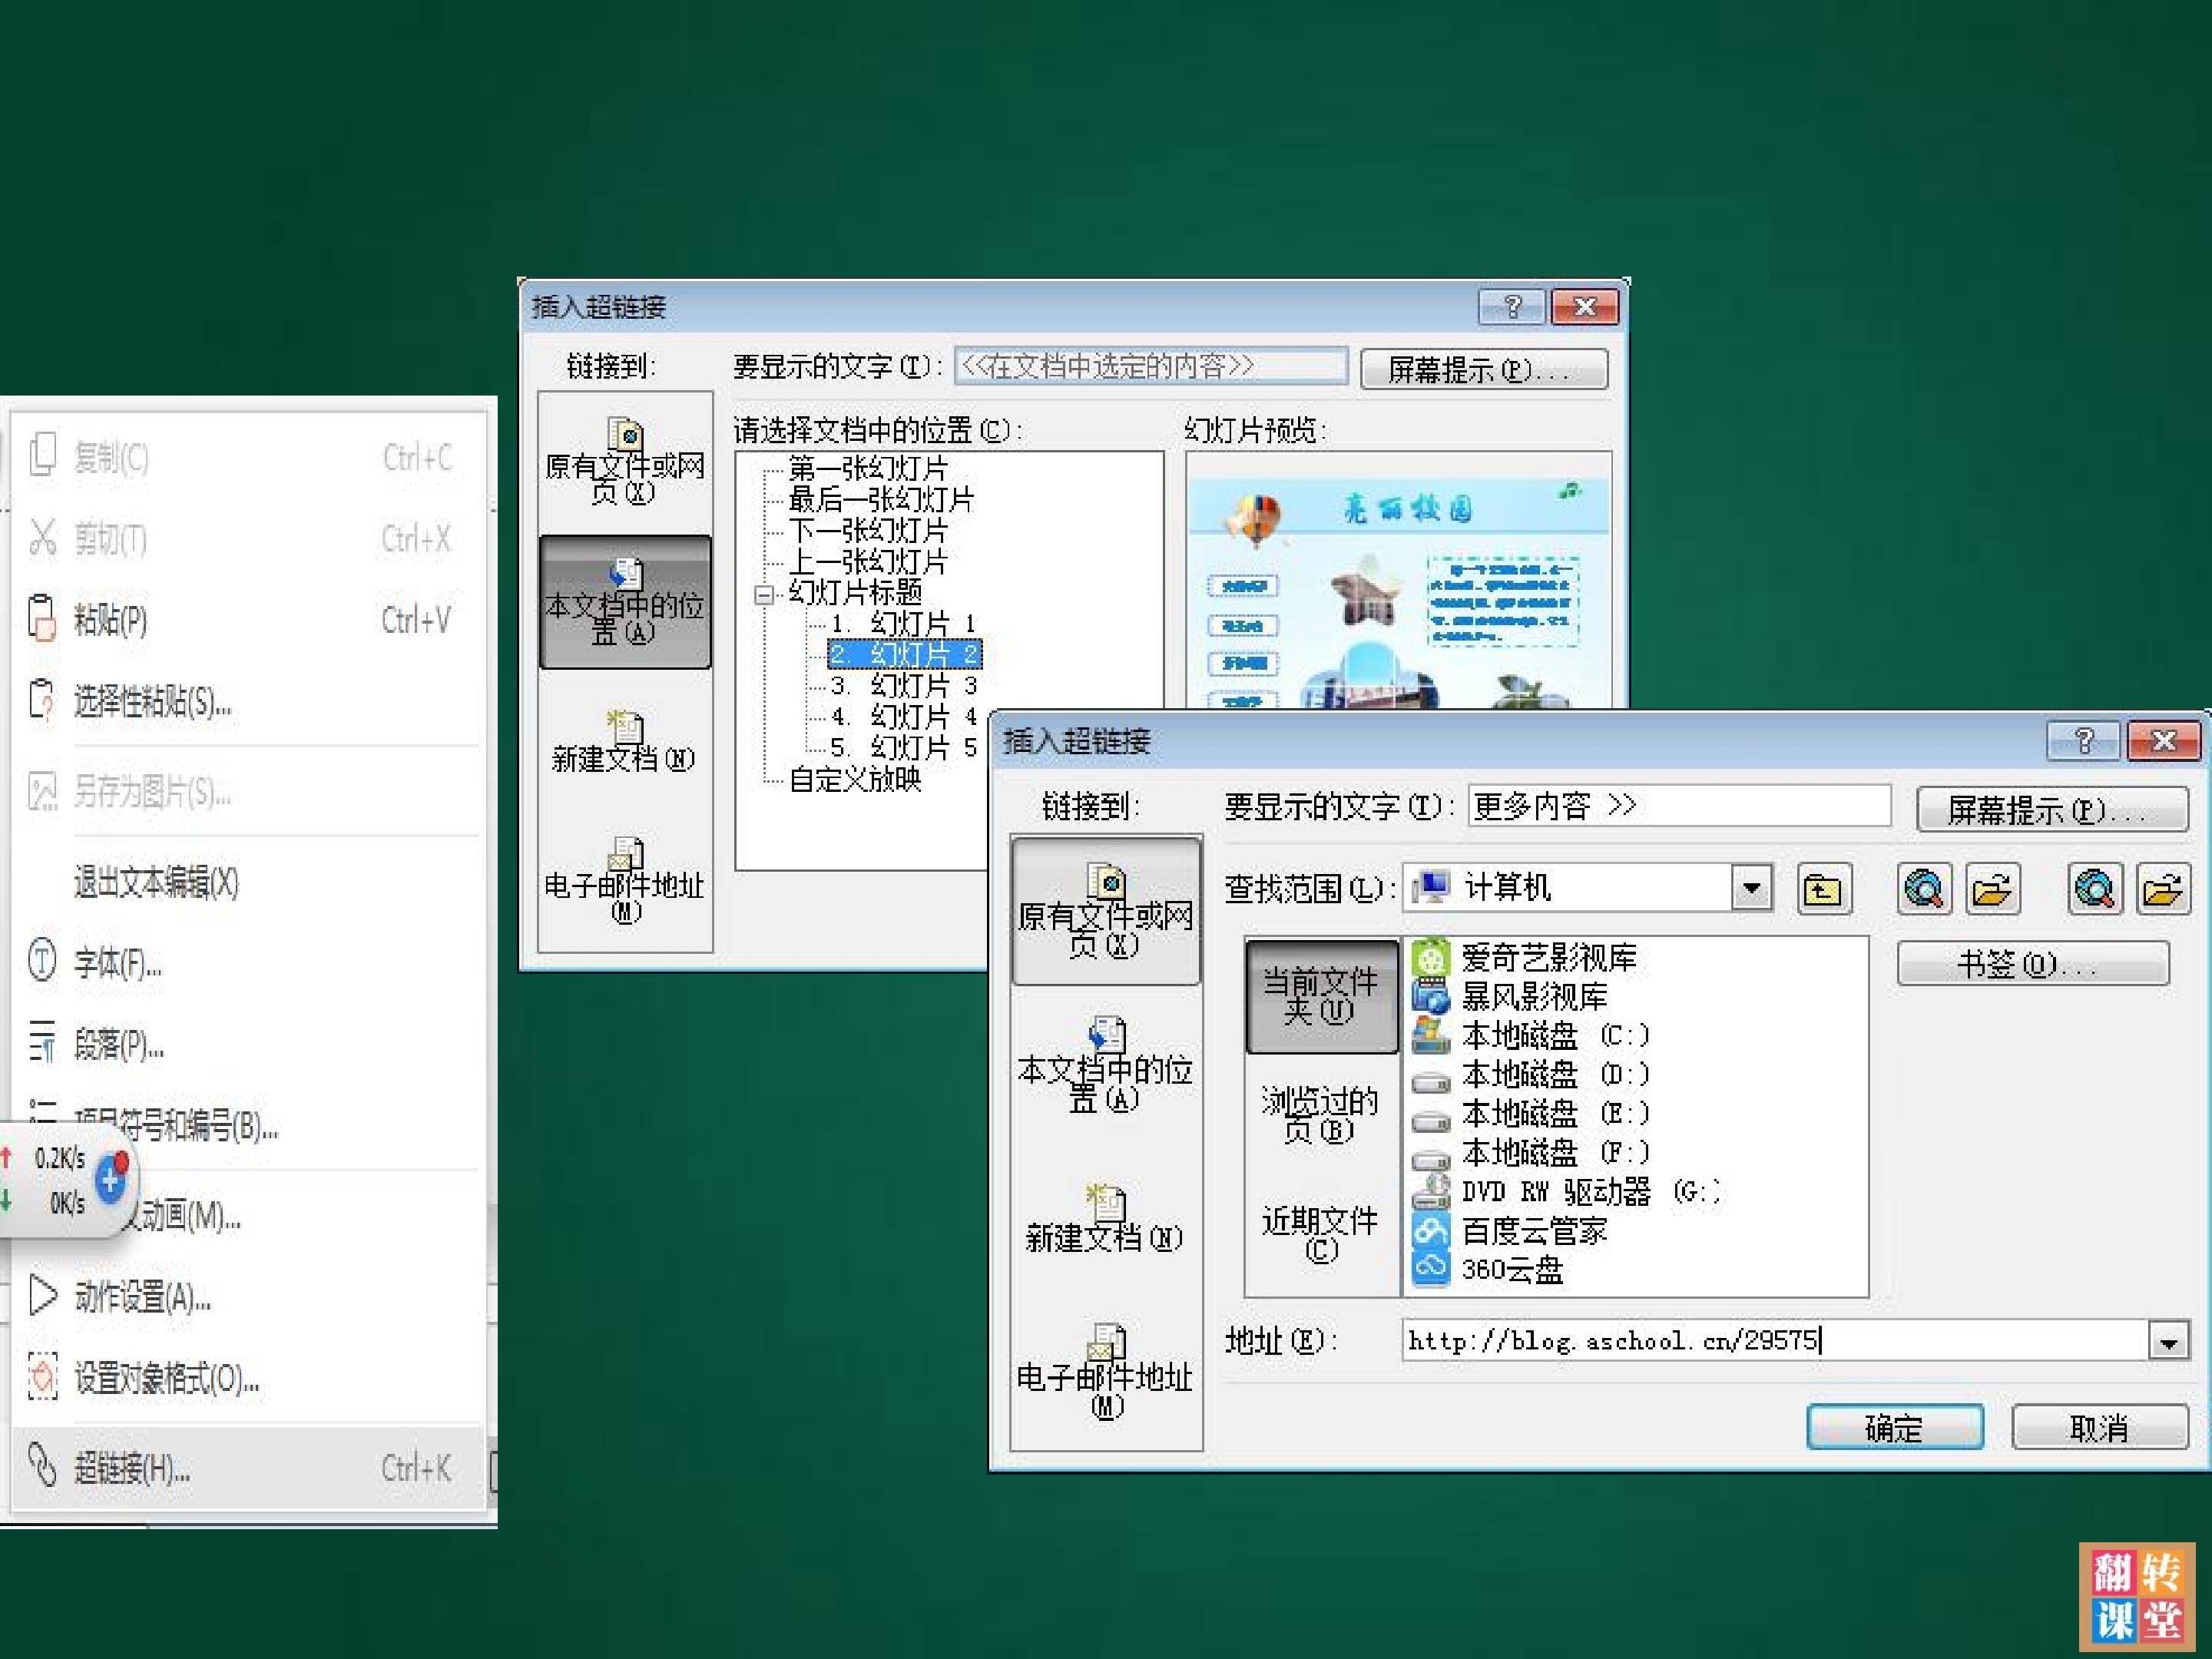Image resolution: width=2212 pixels, height=1659 pixels.
Task: Select 电子邮件地址 in front dialog sidebar
Action: tap(1105, 1372)
